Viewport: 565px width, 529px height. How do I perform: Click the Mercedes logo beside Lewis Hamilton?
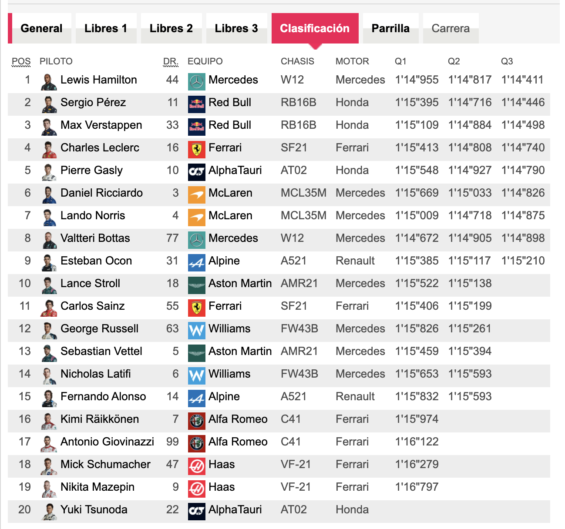pyautogui.click(x=196, y=81)
